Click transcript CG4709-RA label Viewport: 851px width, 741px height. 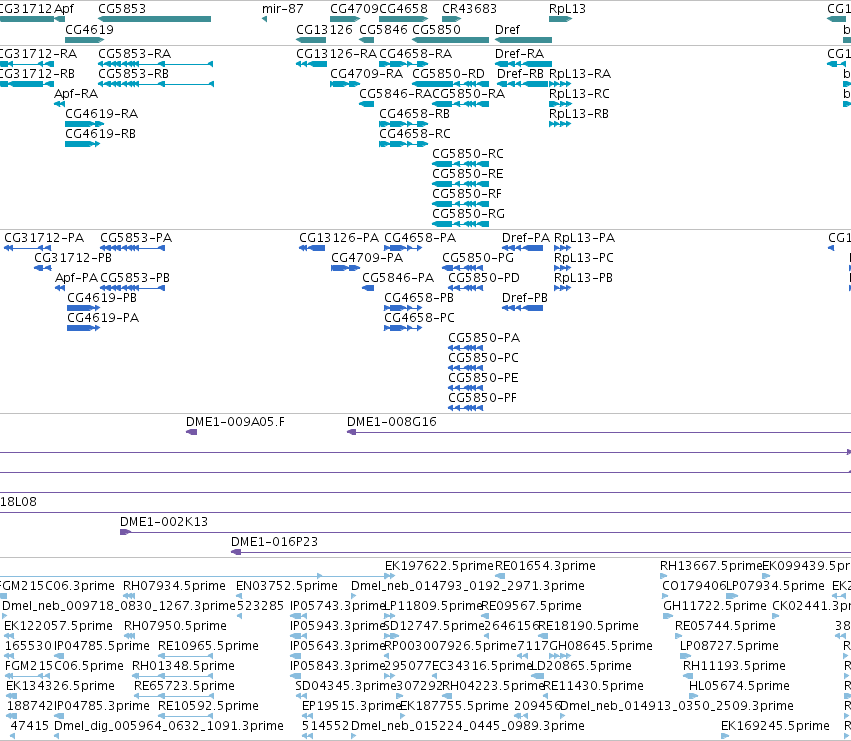[x=367, y=74]
